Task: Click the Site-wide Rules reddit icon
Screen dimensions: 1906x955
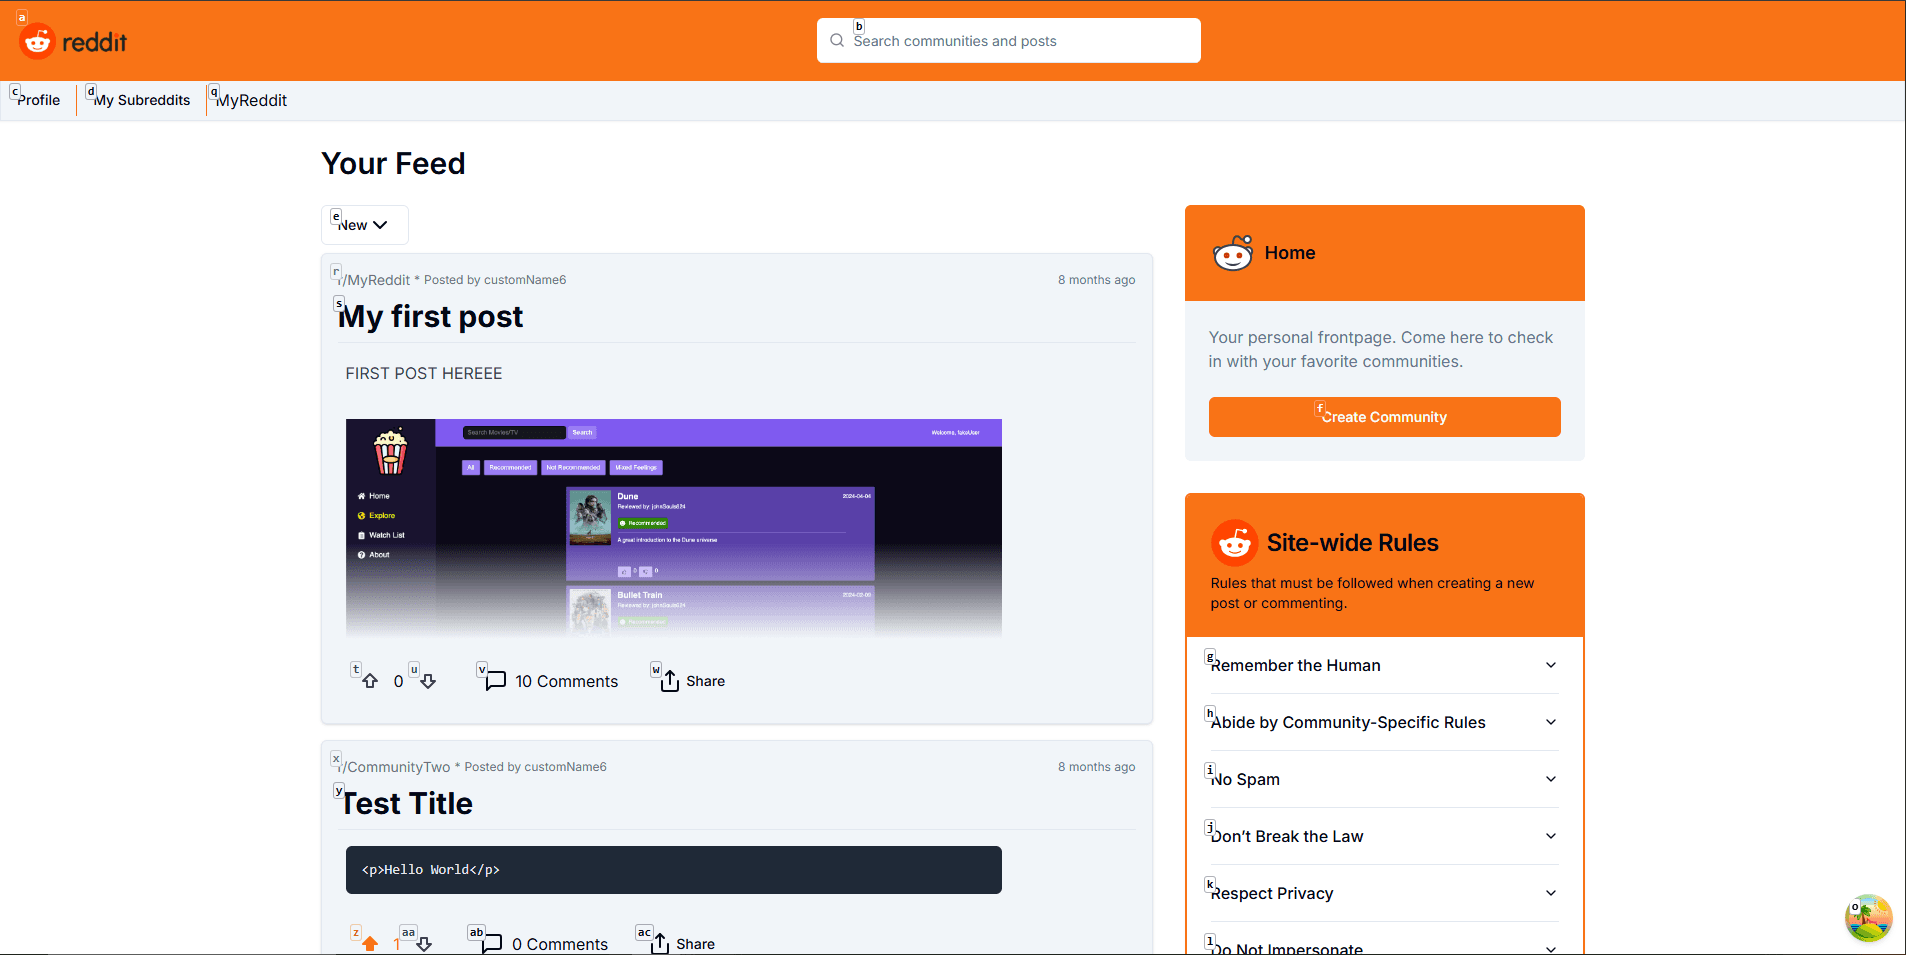Action: tap(1235, 543)
